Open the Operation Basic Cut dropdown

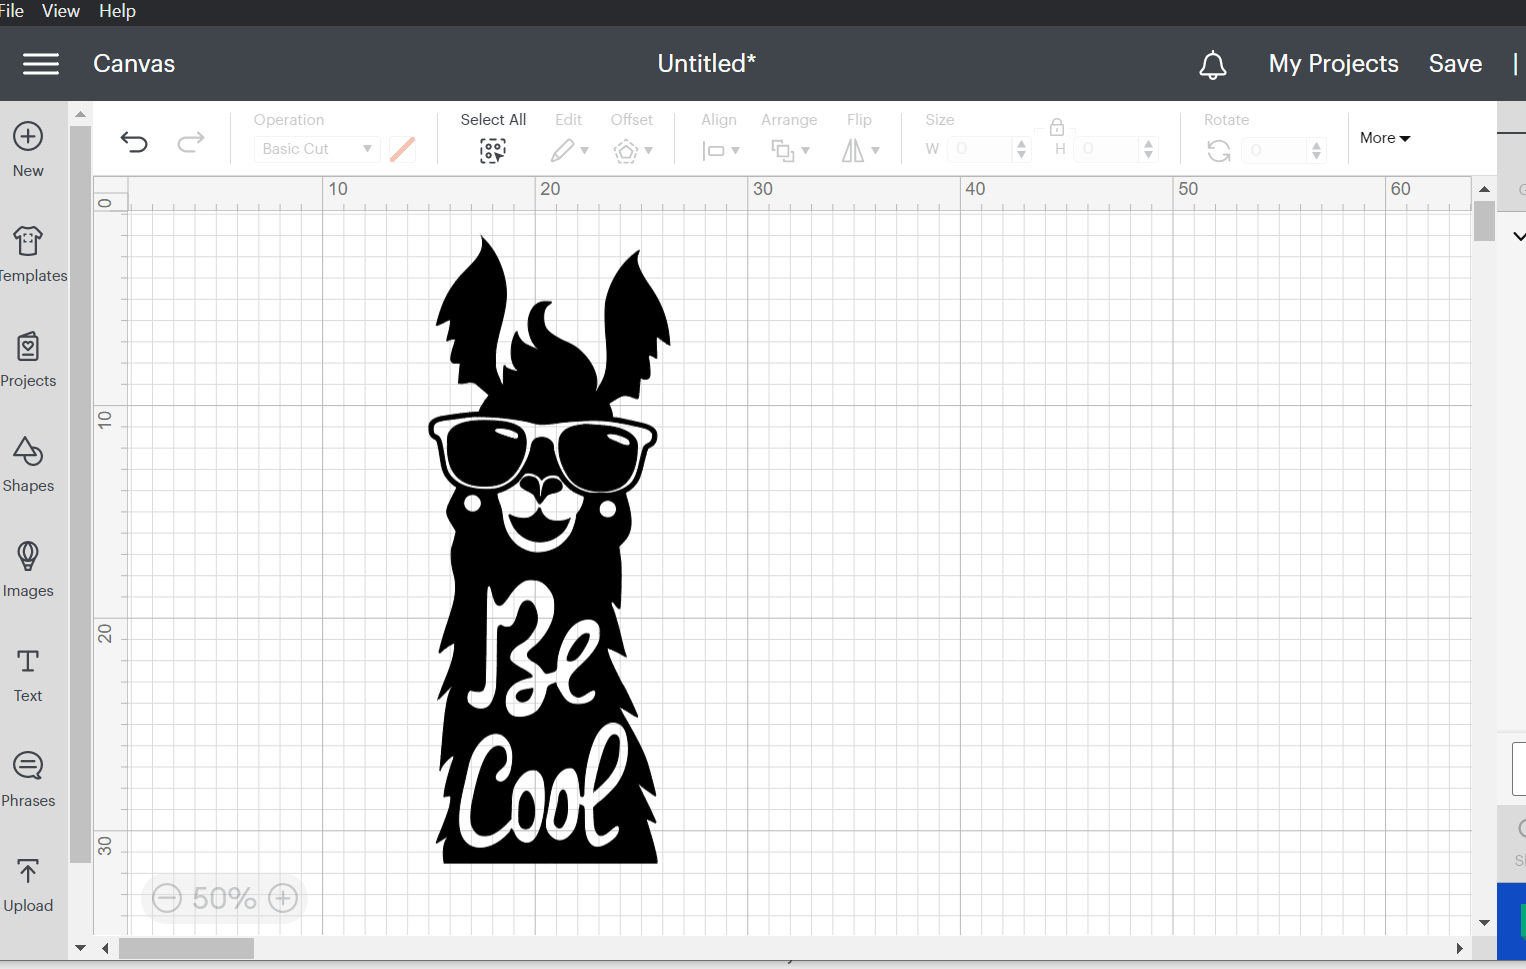pyautogui.click(x=317, y=149)
